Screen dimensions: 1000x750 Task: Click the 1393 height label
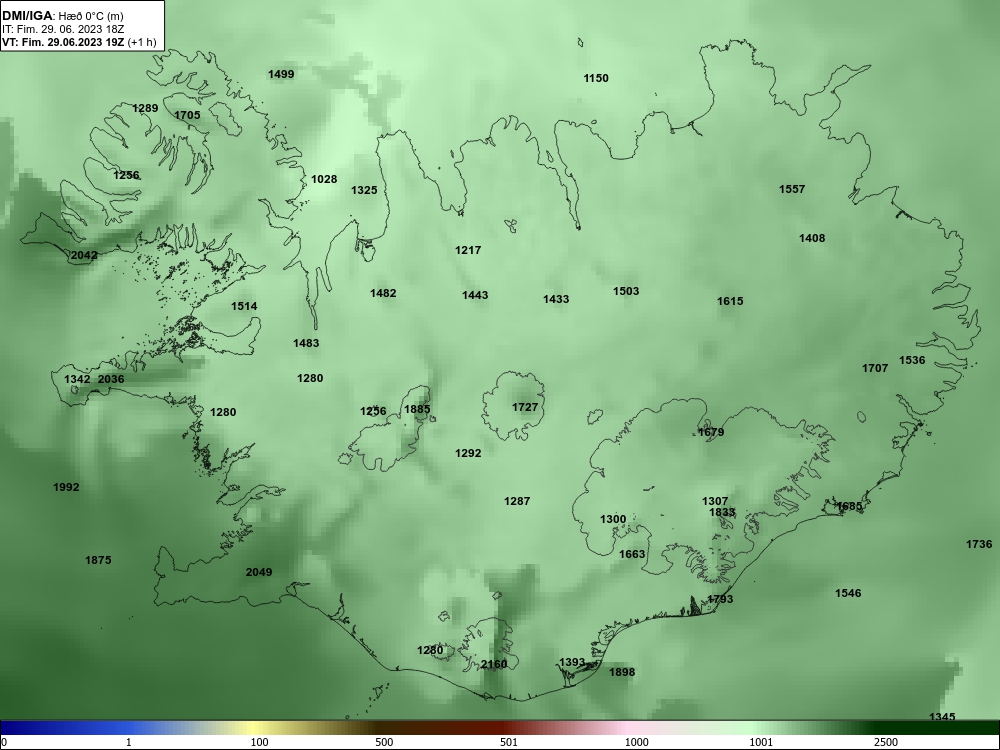coord(572,662)
